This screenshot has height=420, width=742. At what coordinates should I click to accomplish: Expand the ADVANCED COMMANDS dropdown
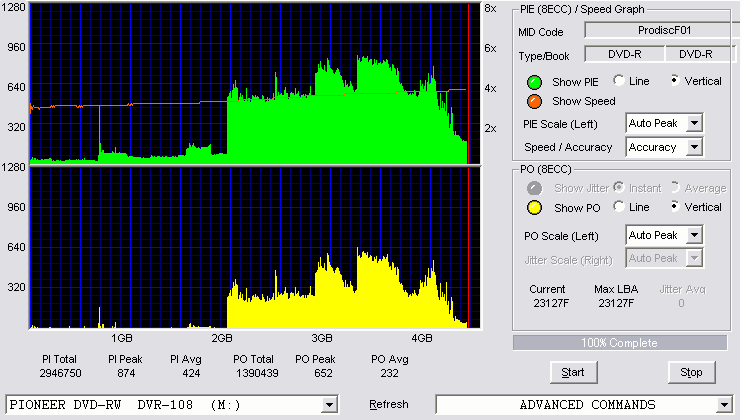(724, 405)
